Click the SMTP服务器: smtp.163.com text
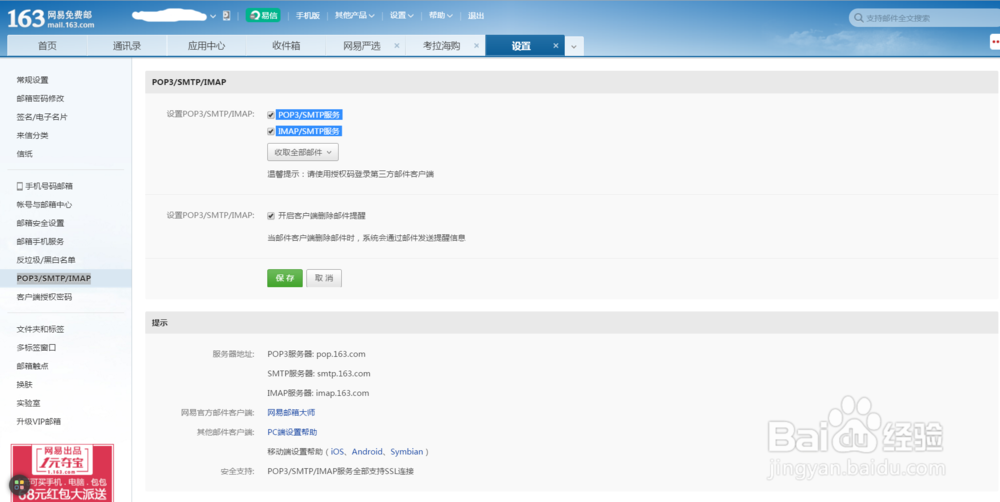The image size is (1000, 502). [x=319, y=374]
